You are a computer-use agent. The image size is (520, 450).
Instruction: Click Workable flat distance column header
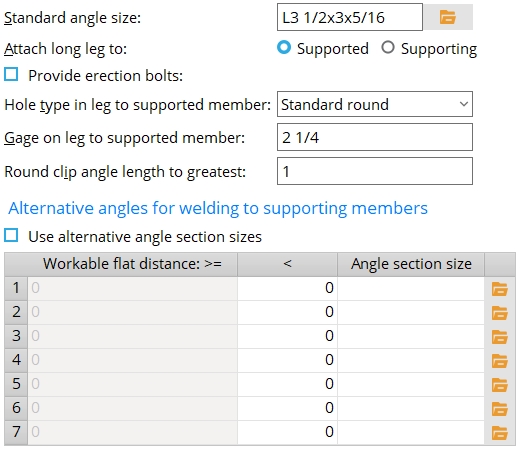click(x=132, y=264)
